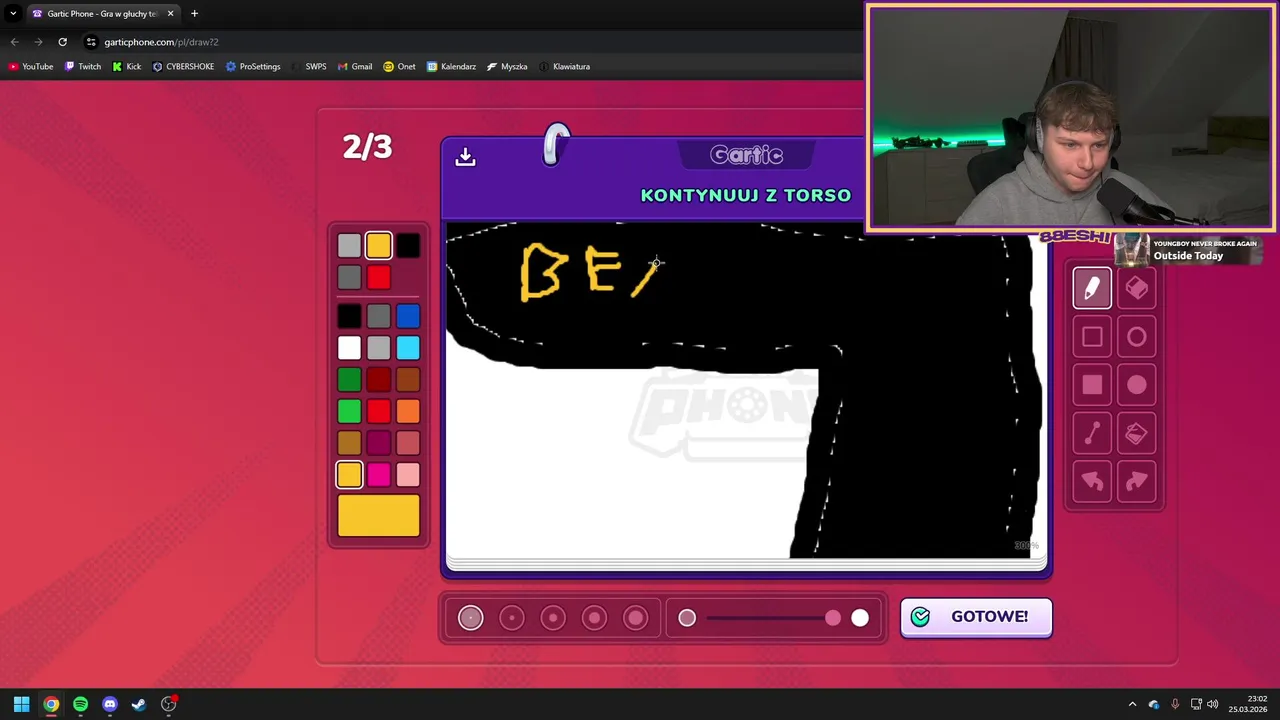Redo the undone drawing stroke

pos(1137,482)
